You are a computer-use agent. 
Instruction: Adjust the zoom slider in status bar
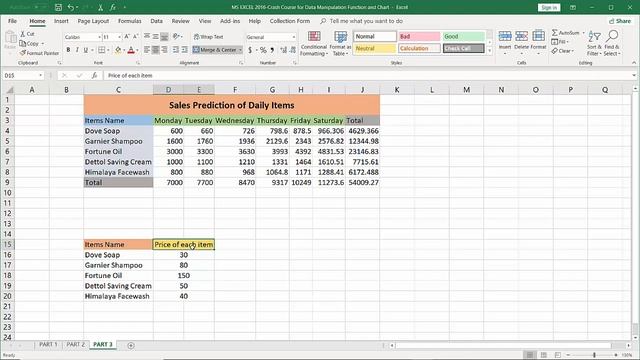(x=594, y=355)
